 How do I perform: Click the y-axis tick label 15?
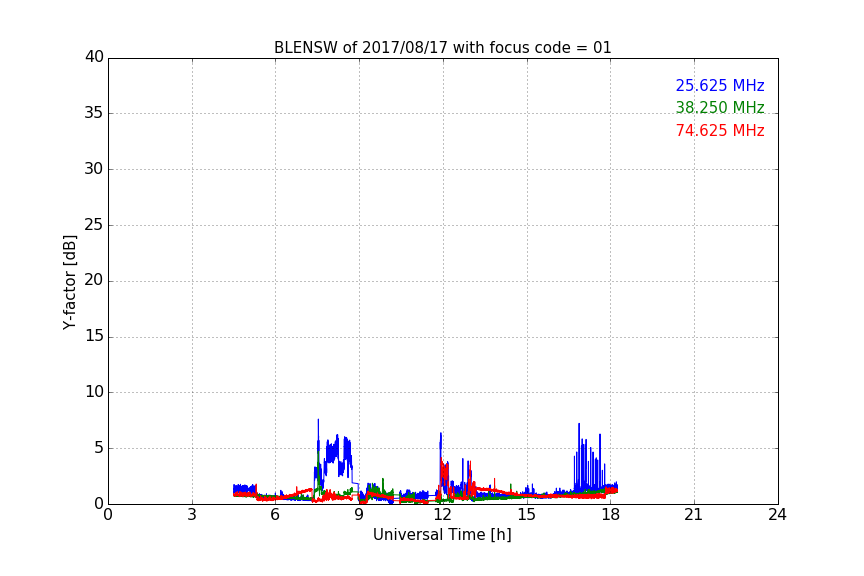click(x=94, y=336)
